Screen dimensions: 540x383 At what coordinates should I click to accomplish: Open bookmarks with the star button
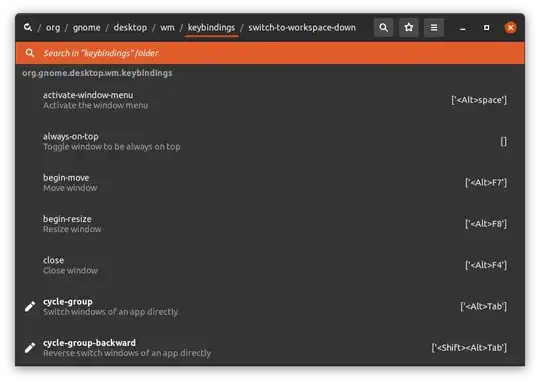(x=408, y=28)
